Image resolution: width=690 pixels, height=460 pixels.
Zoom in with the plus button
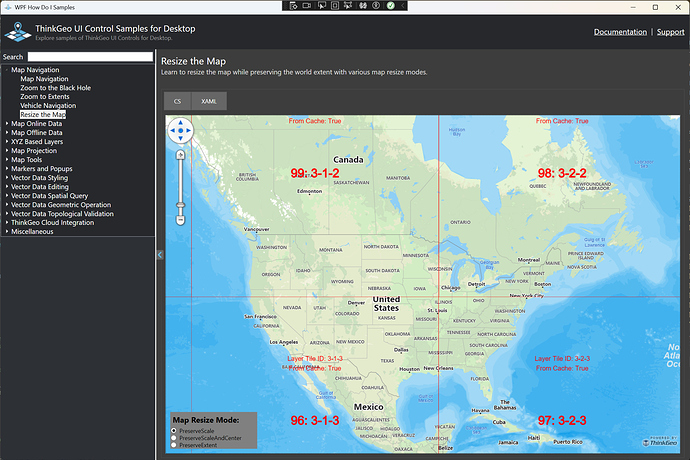pyautogui.click(x=180, y=155)
